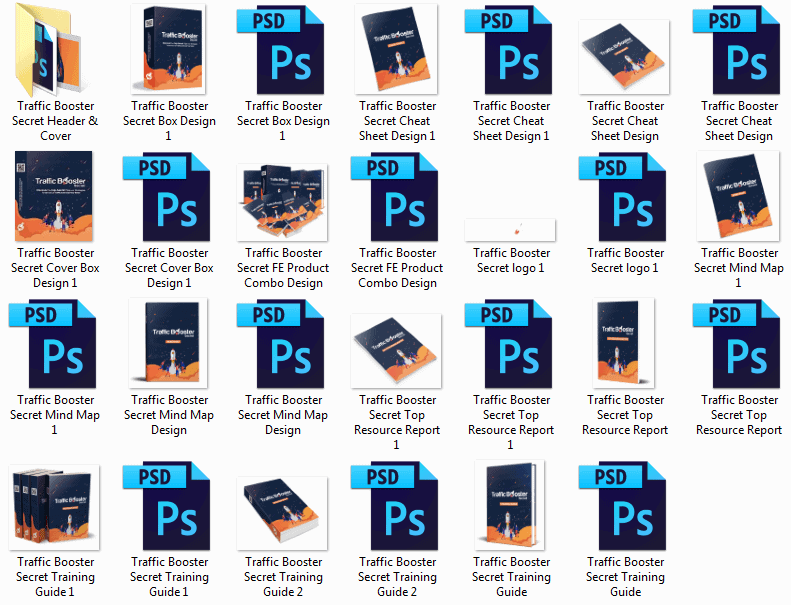Select the Top Resource Report 1 PSD file
This screenshot has height=605, width=791.
[x=508, y=344]
